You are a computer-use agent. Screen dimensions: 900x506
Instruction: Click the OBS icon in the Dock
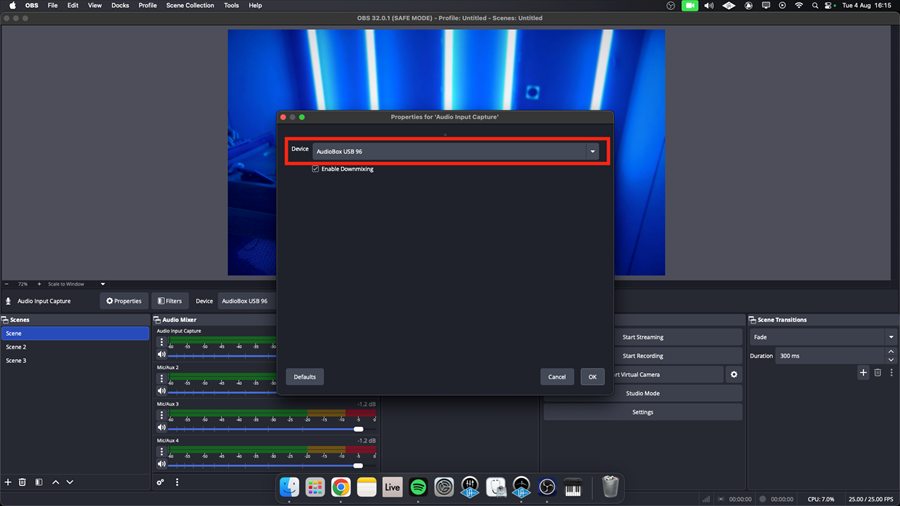click(547, 487)
